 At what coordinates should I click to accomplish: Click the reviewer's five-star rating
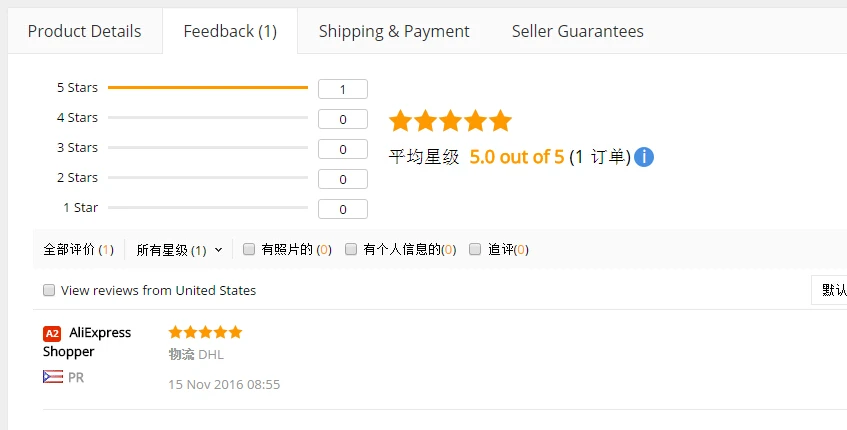(205, 332)
